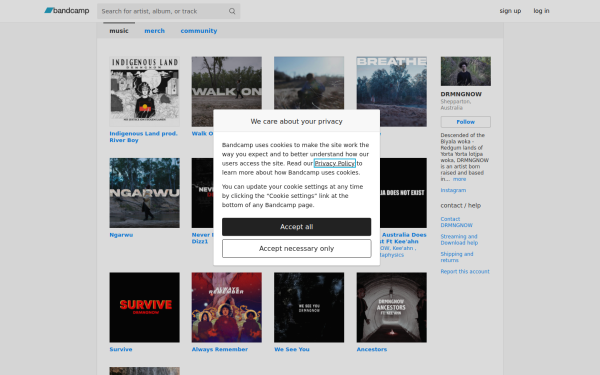Open the log in link
Viewport: 600px width, 375px height.
pos(541,11)
